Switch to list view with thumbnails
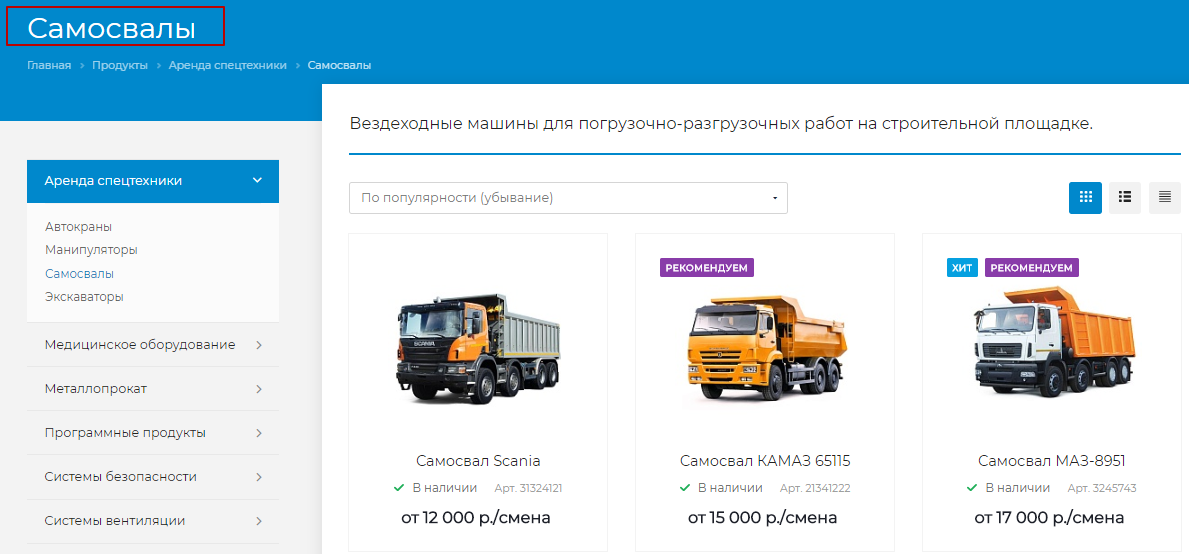The width and height of the screenshot is (1189, 554). click(x=1125, y=198)
